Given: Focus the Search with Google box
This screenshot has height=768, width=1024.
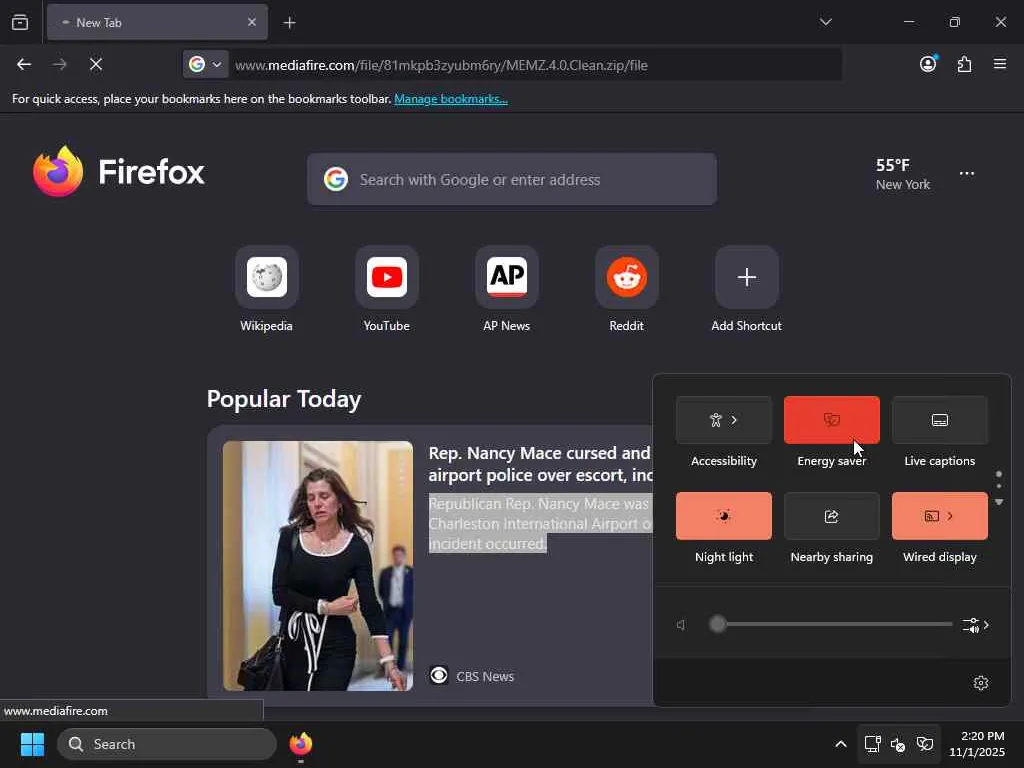Looking at the screenshot, I should coord(511,180).
